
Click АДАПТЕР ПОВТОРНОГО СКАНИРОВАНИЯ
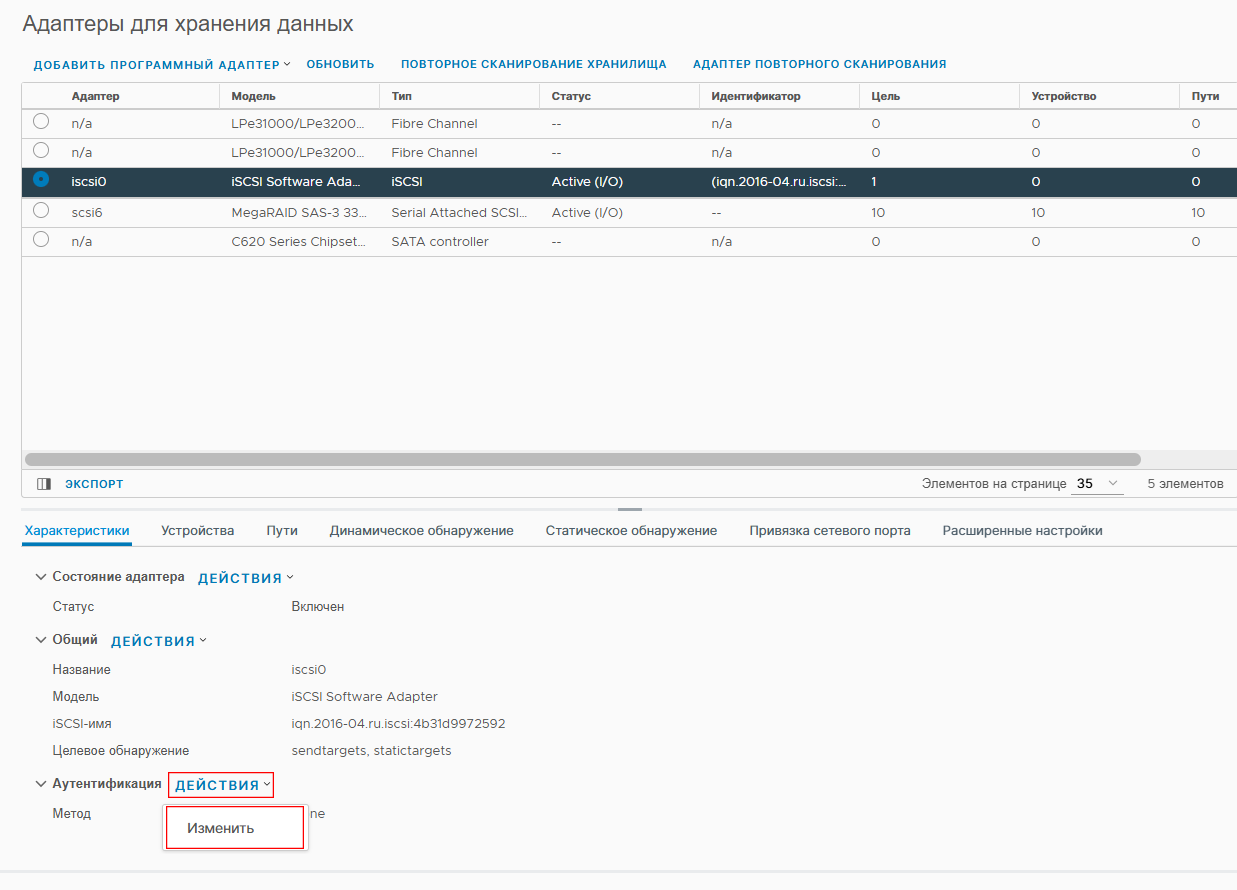coord(820,64)
